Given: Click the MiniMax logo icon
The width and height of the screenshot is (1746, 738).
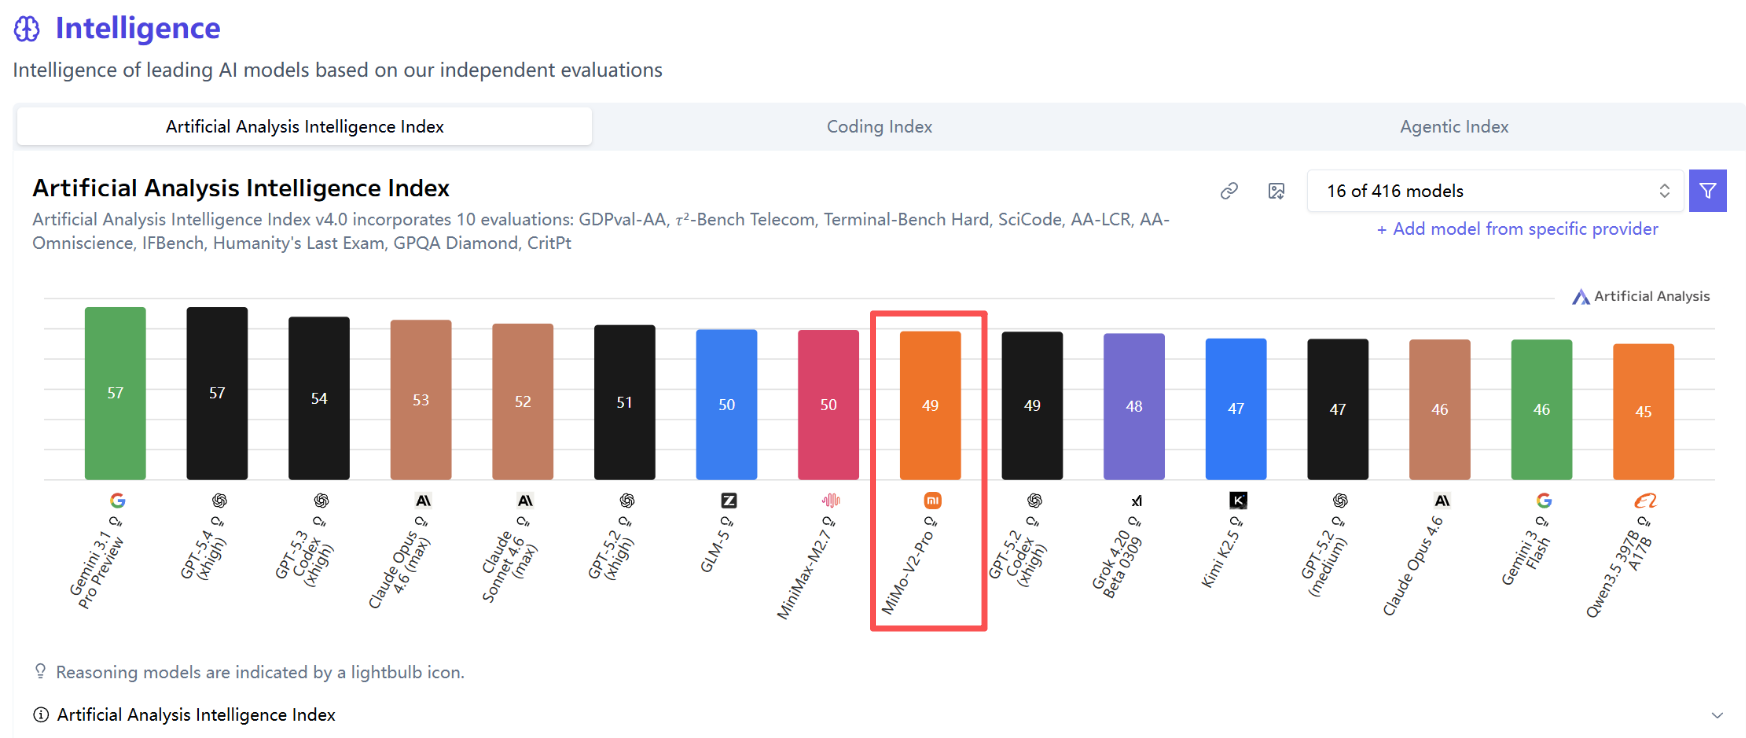Looking at the screenshot, I should pos(831,500).
